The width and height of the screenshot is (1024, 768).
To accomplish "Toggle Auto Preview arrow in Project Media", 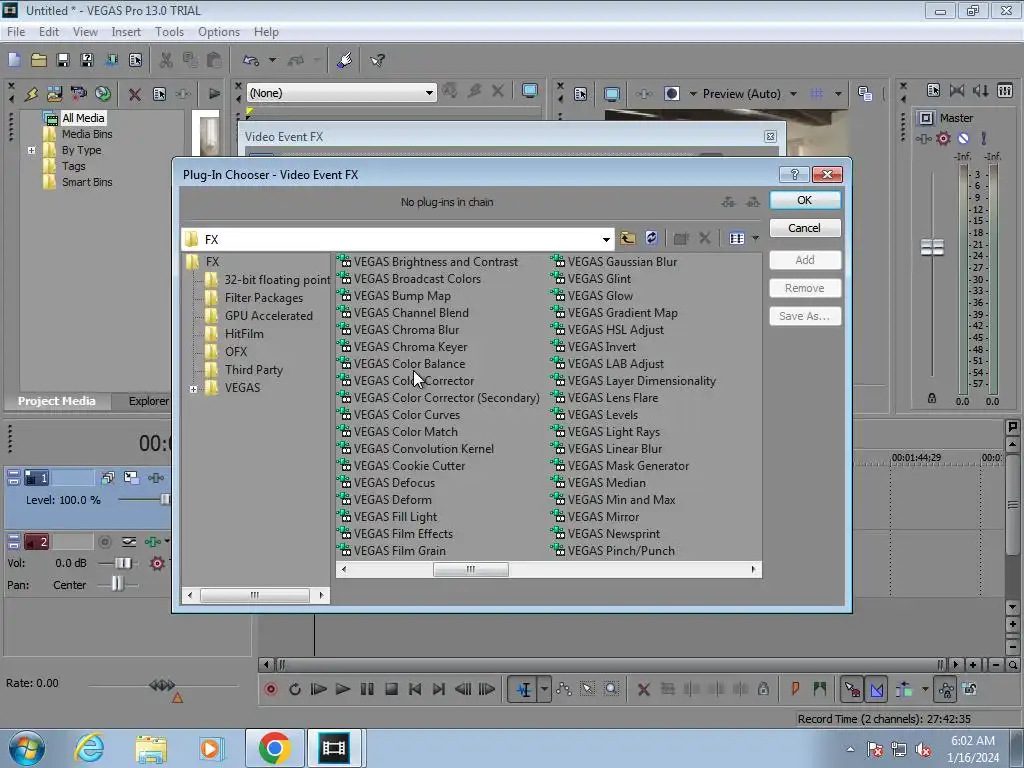I will tap(214, 93).
